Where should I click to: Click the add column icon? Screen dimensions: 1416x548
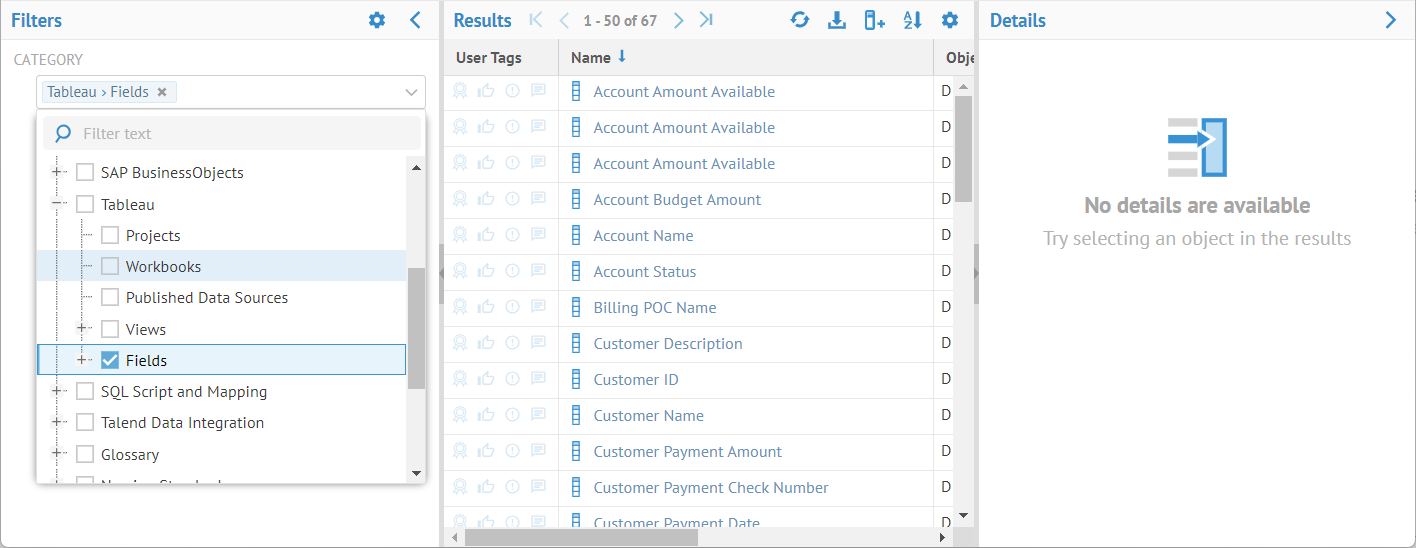click(874, 20)
